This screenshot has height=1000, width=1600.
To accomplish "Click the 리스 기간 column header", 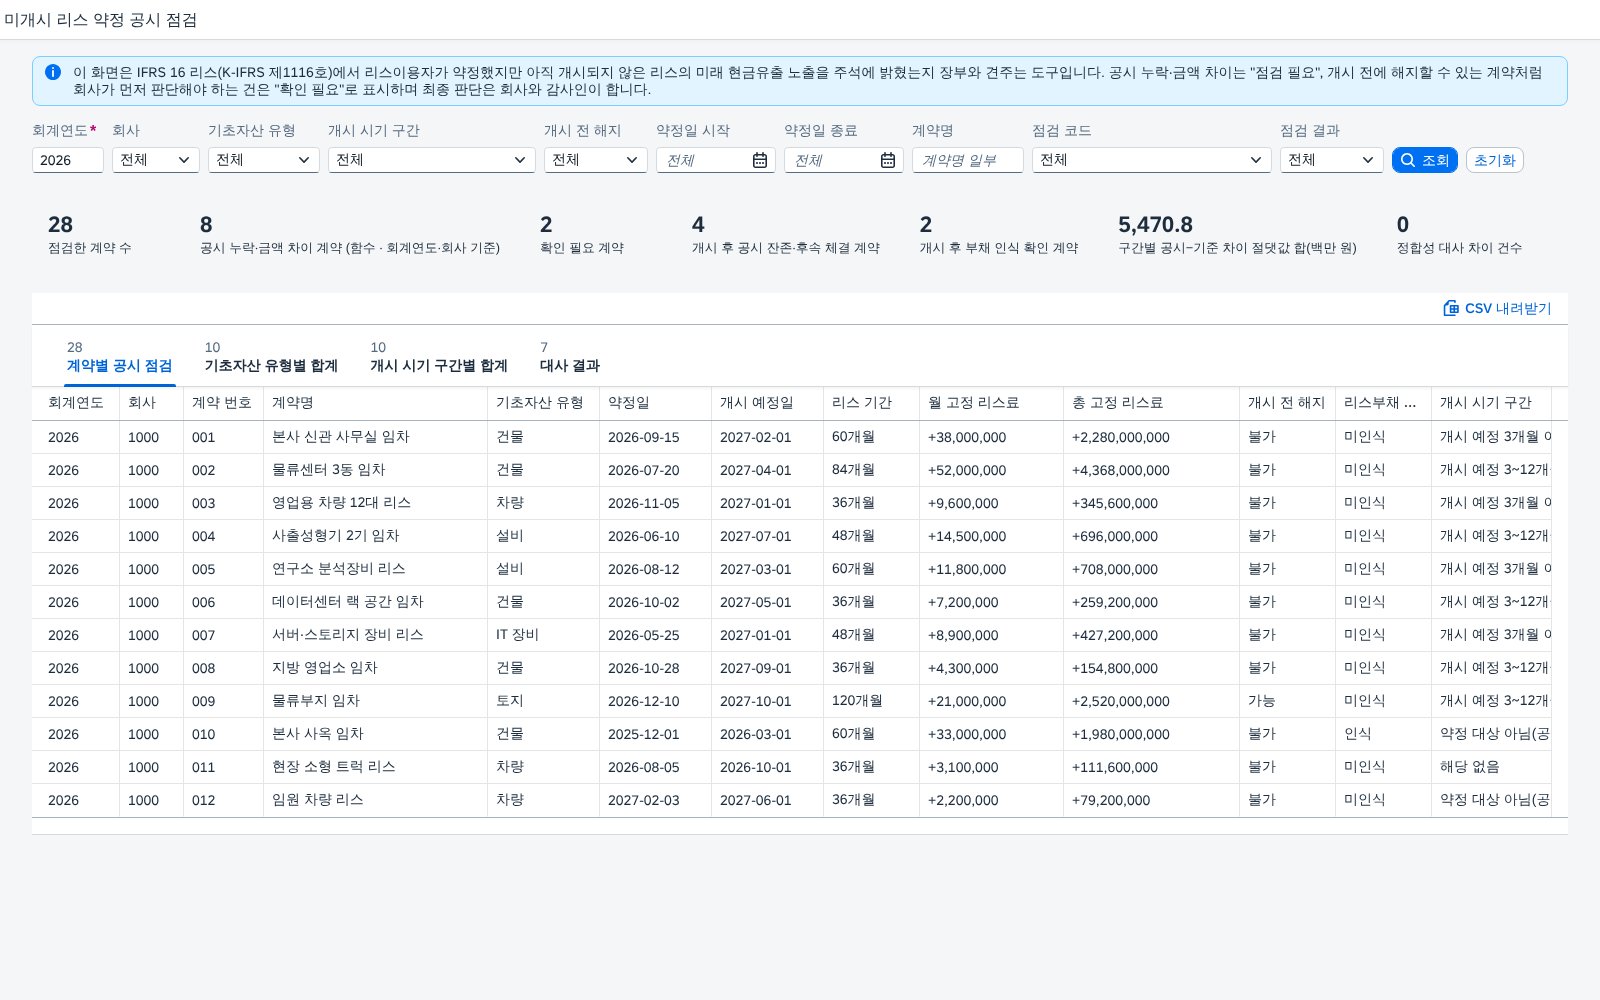I will click(x=872, y=403).
